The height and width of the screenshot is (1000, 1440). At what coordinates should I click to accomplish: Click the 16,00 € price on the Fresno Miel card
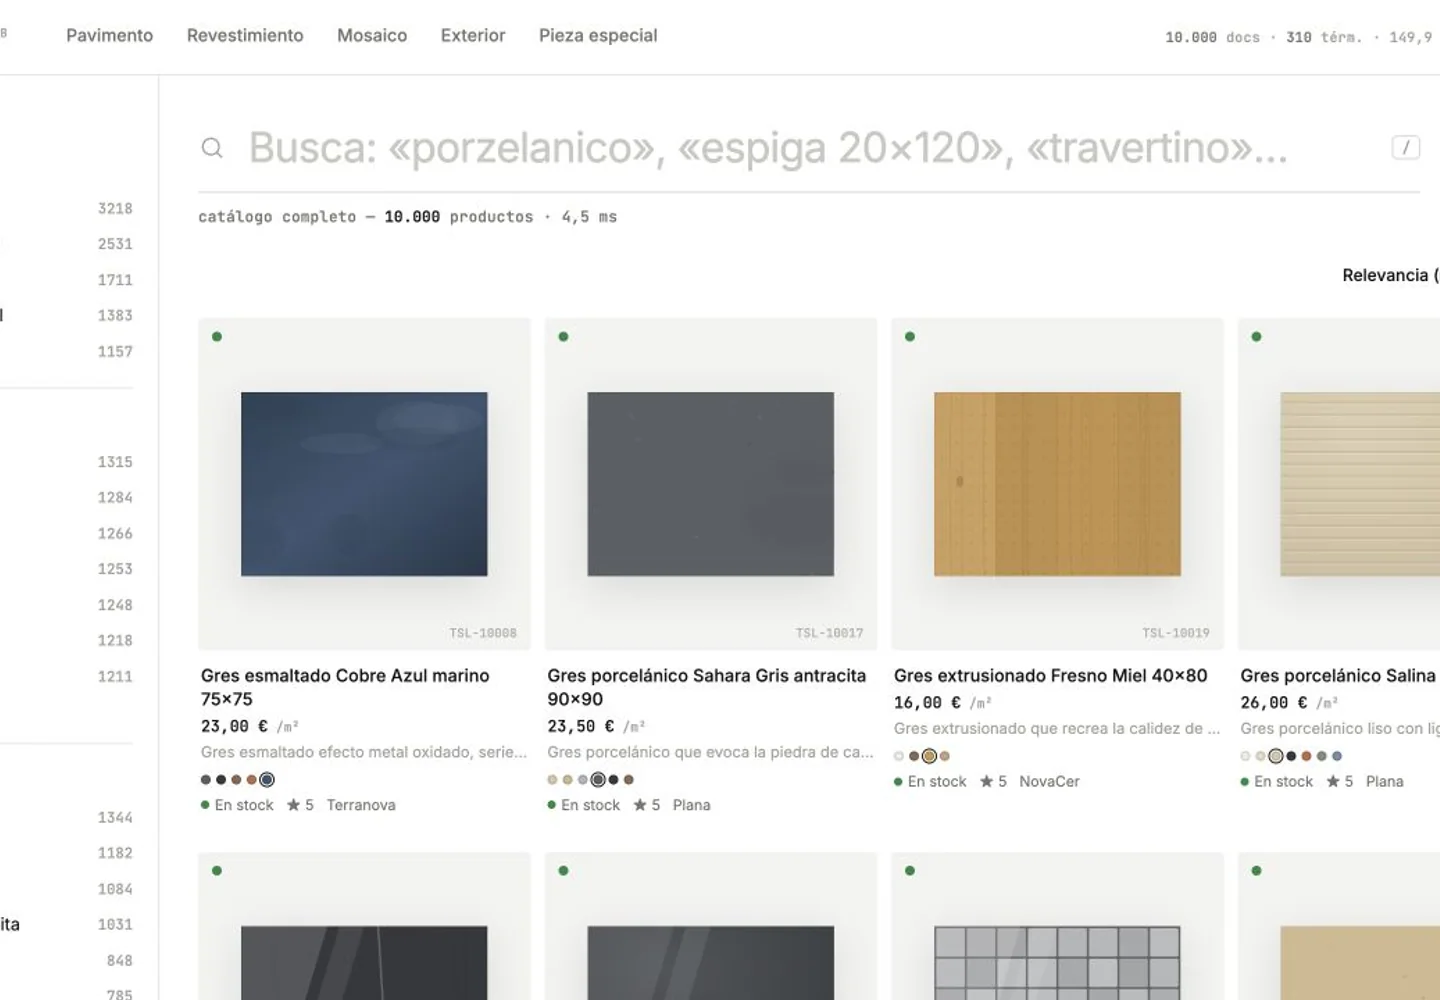[927, 703]
